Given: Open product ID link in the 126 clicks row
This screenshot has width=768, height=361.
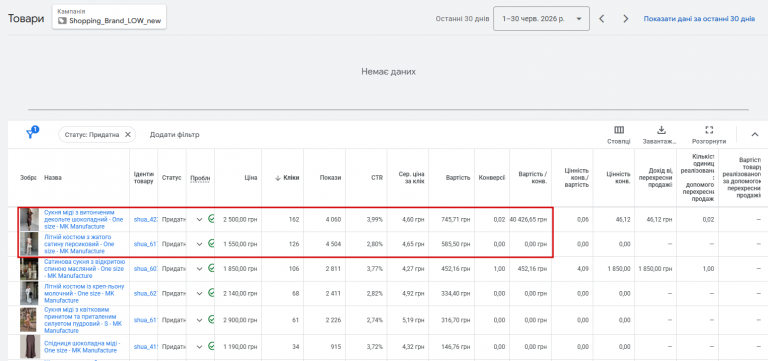Looking at the screenshot, I should point(145,244).
